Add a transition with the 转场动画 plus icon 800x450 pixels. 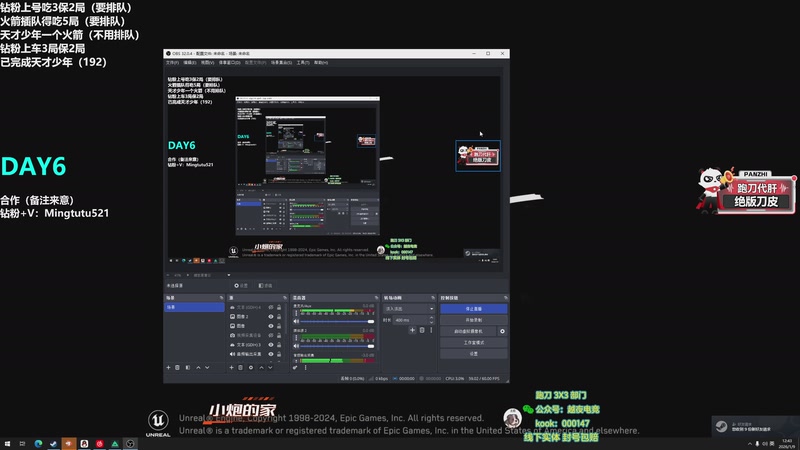[413, 330]
